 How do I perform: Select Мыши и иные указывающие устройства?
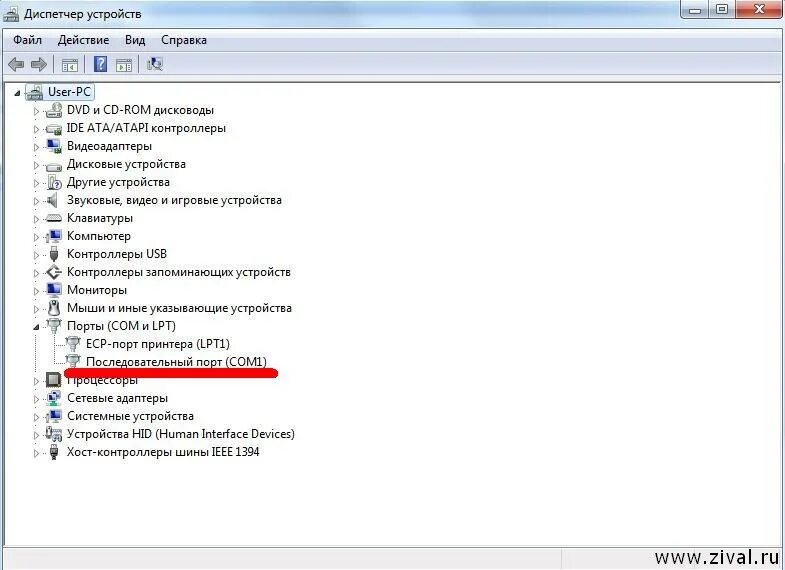tap(179, 308)
